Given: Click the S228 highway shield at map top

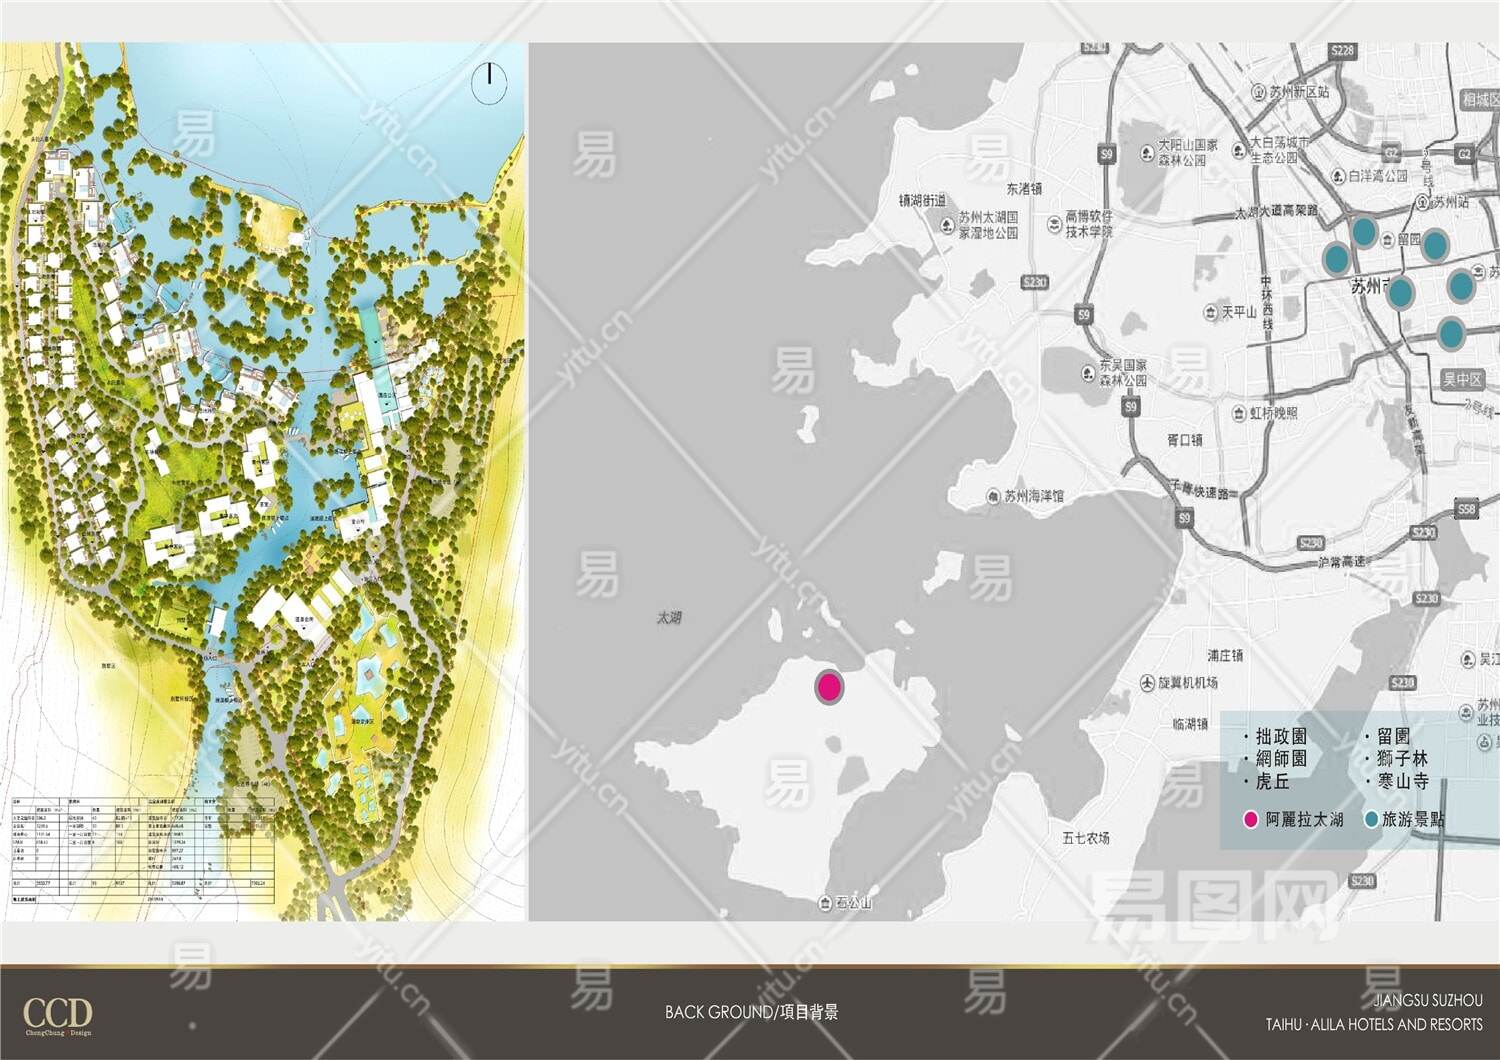Looking at the screenshot, I should pos(1342,50).
